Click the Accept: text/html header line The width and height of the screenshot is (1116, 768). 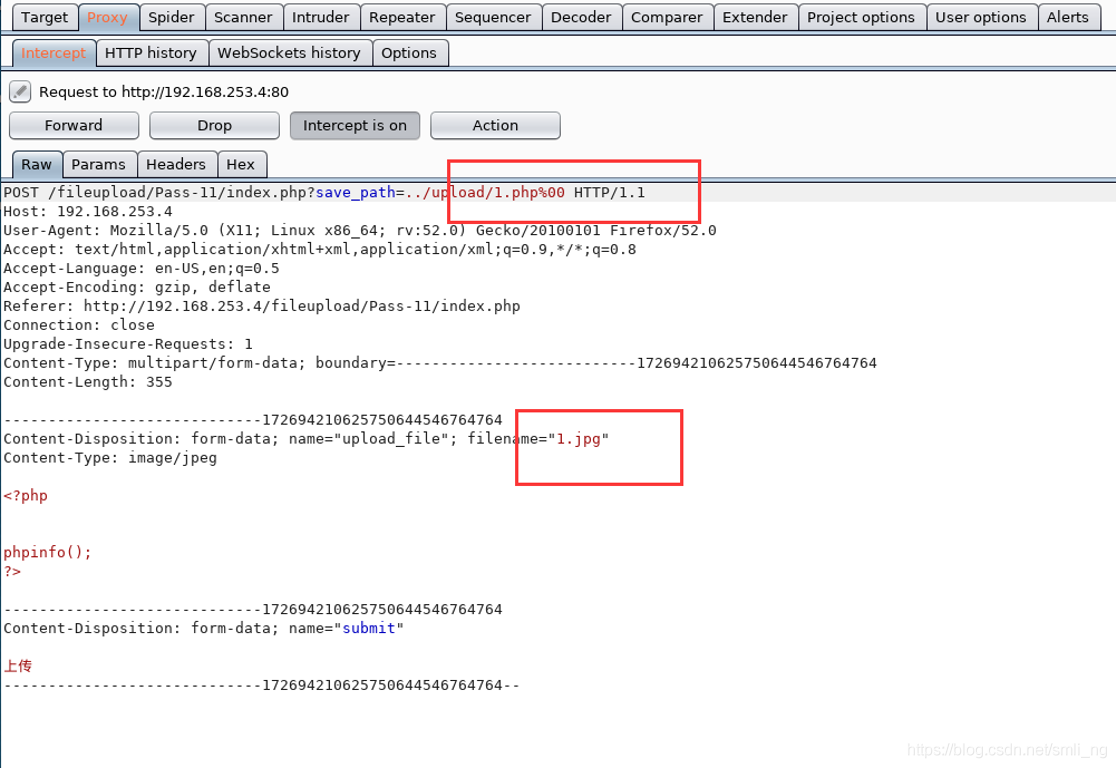pyautogui.click(x=320, y=249)
